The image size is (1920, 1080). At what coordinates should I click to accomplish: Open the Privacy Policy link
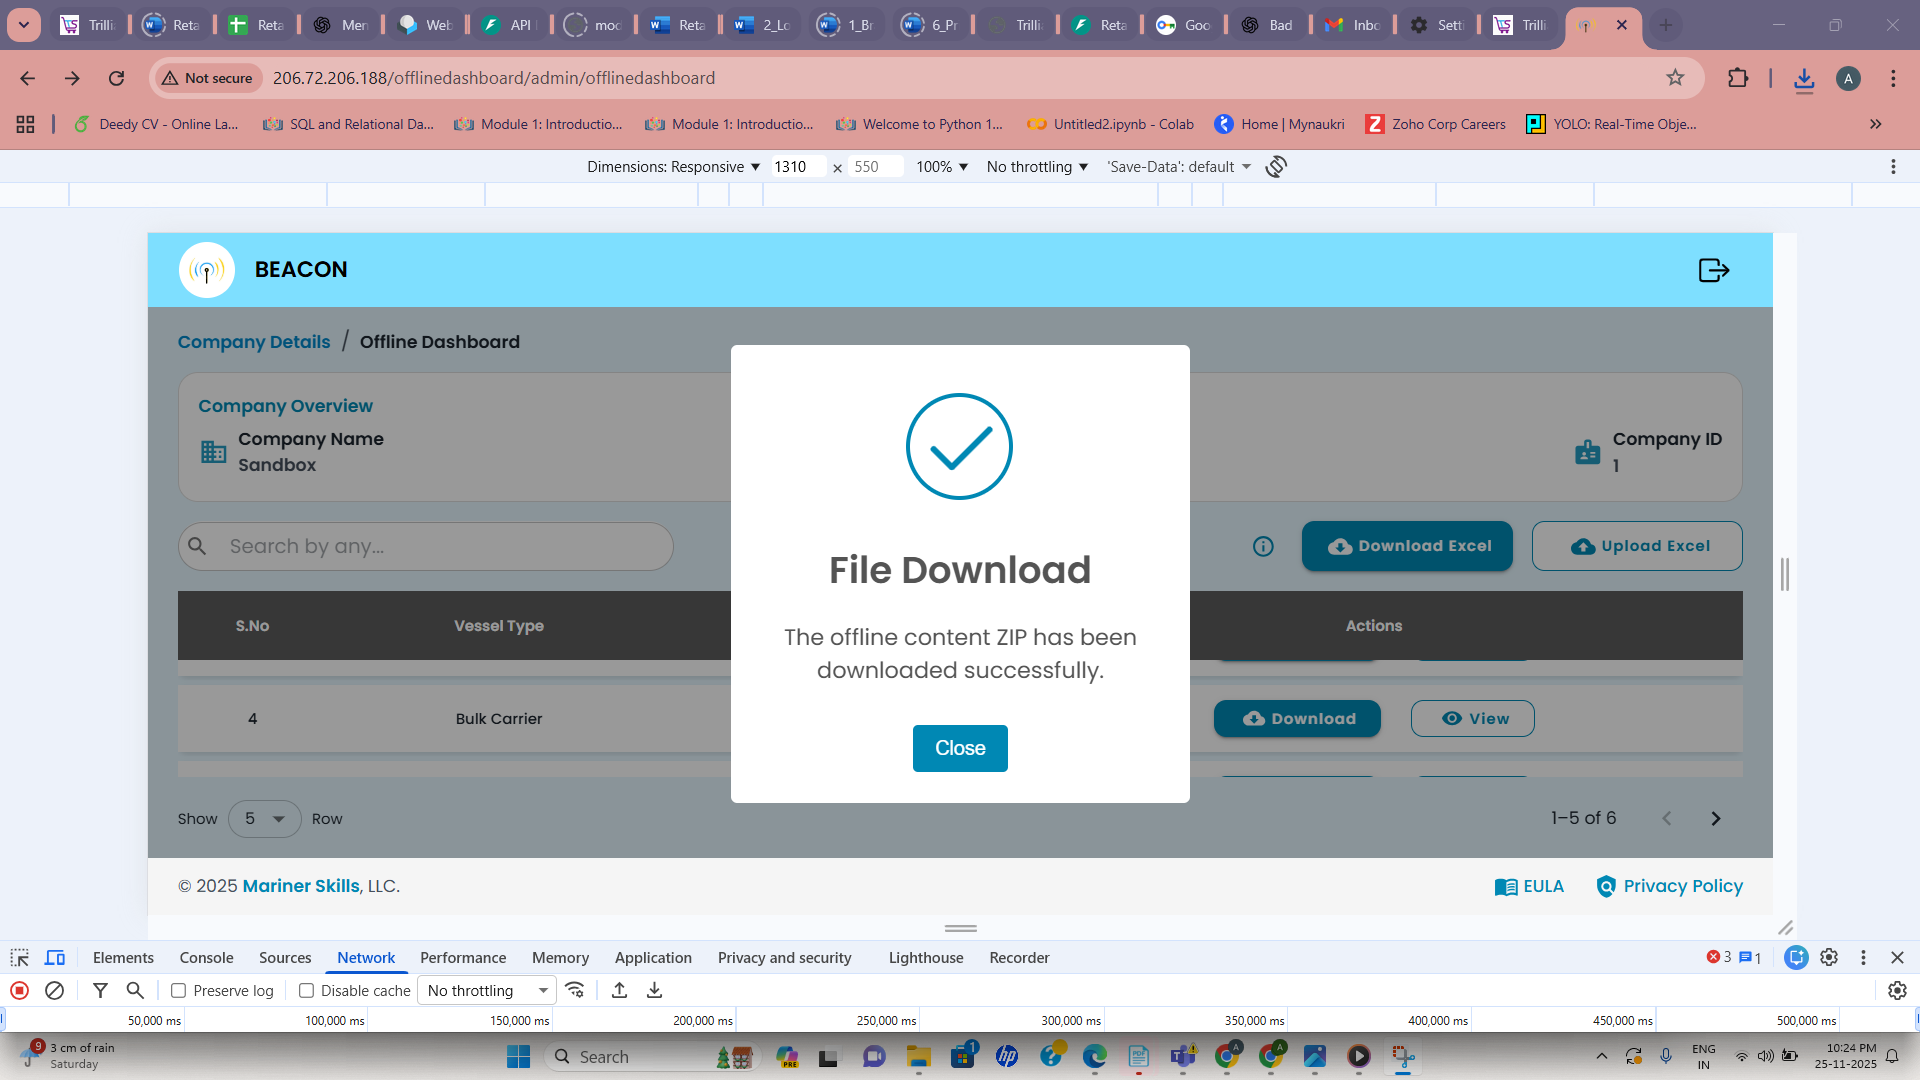(1682, 886)
